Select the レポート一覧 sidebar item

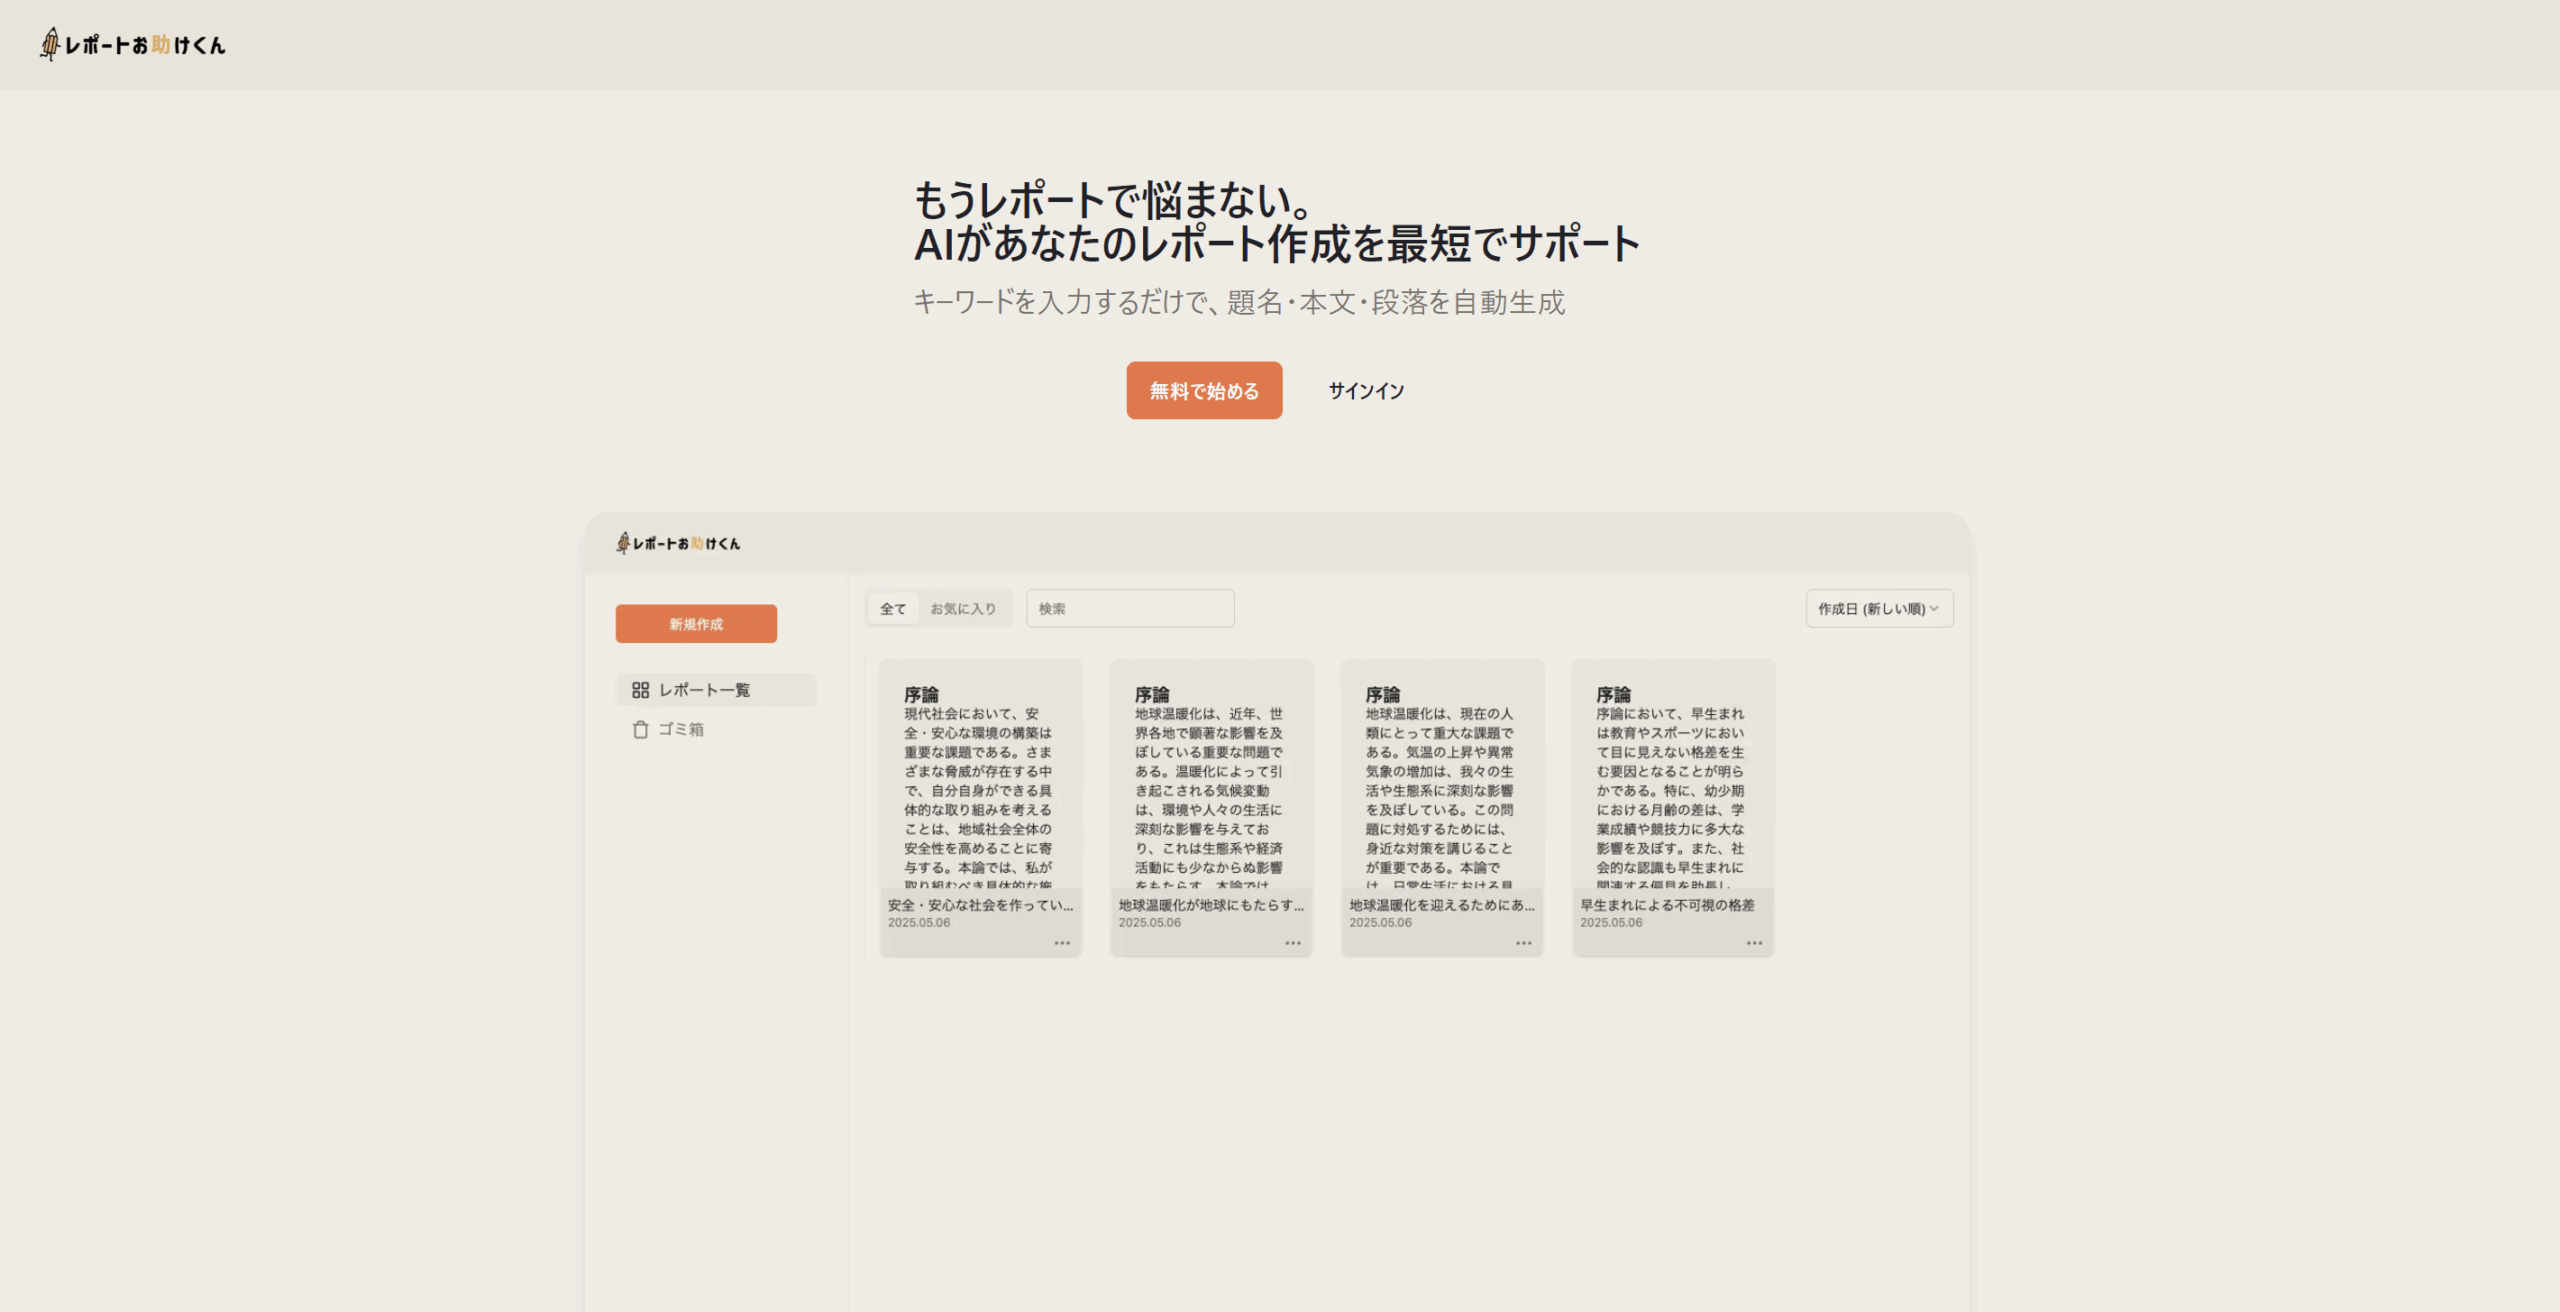(x=704, y=690)
